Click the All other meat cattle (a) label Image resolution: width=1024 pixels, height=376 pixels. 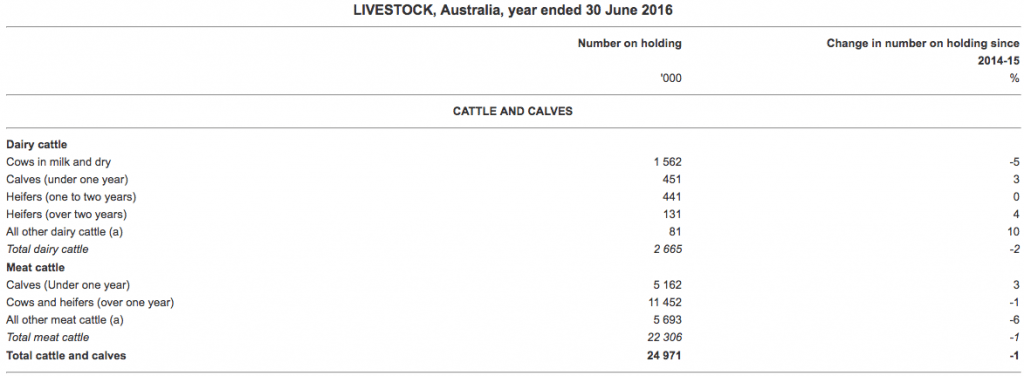tap(65, 320)
